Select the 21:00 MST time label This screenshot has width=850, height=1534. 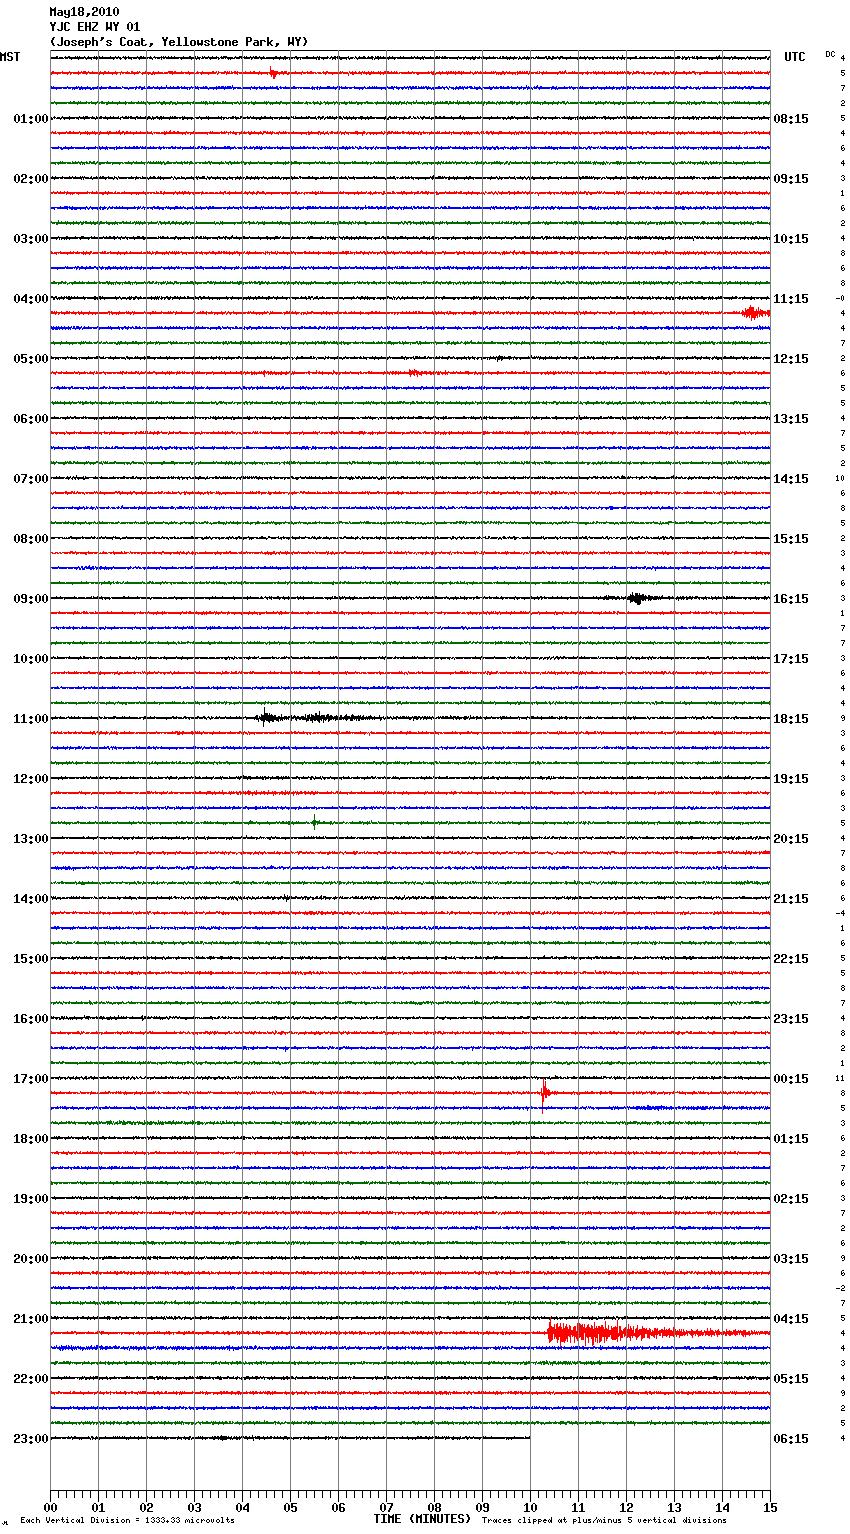click(x=31, y=1319)
